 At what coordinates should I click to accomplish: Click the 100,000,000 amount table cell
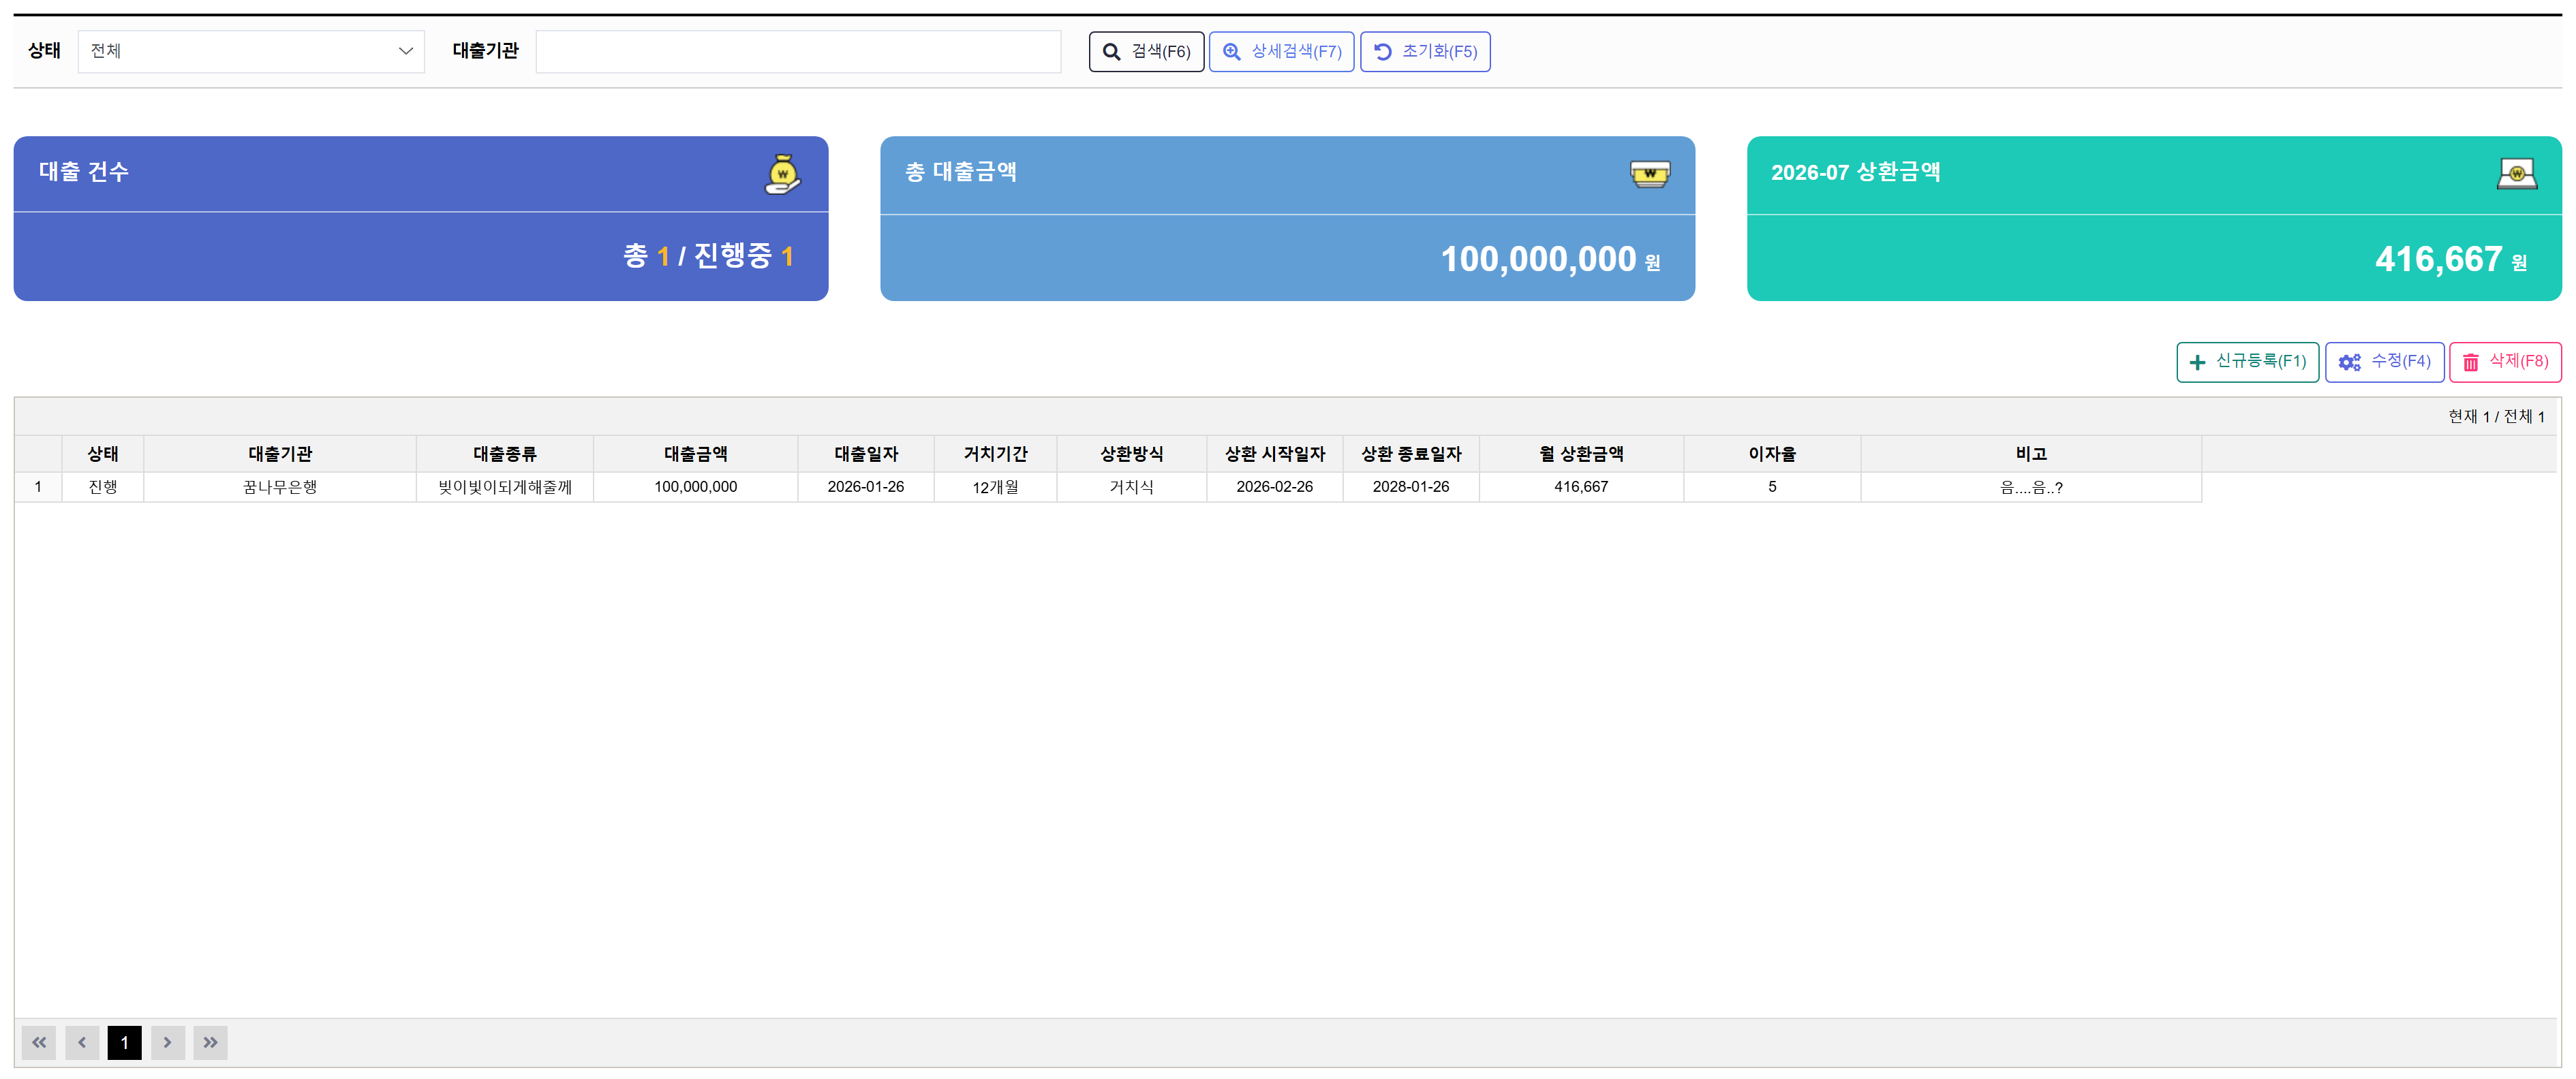[696, 487]
